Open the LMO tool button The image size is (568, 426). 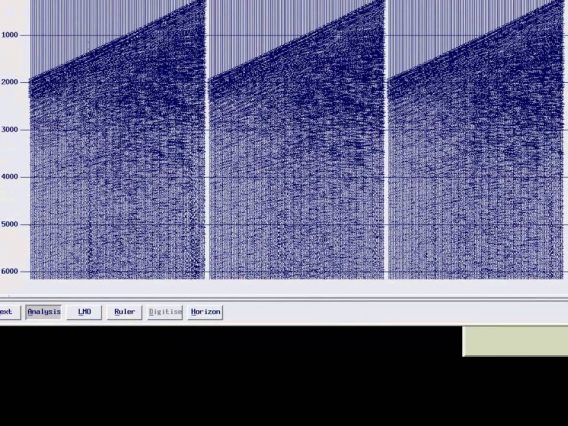pos(84,312)
